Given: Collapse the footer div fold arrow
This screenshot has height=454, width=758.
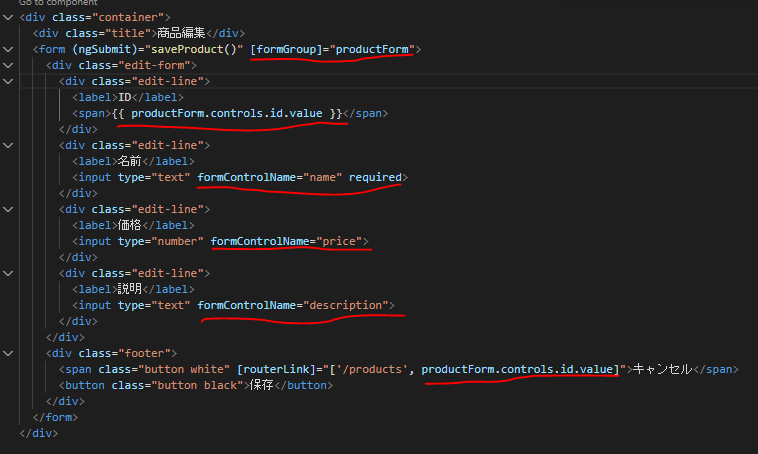Looking at the screenshot, I should click(8, 353).
